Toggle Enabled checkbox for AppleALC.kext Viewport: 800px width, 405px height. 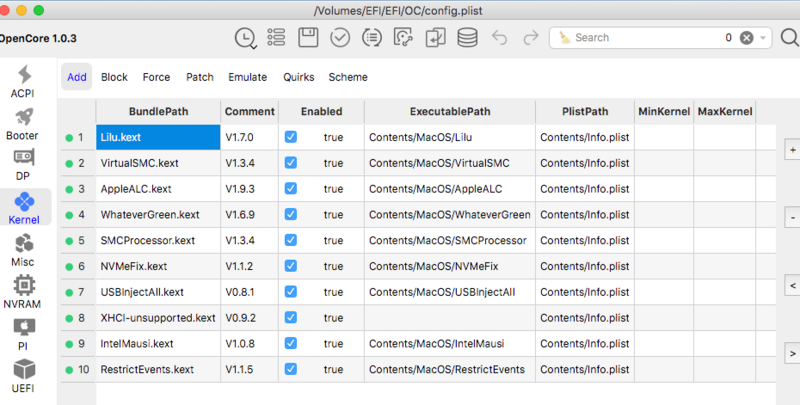click(291, 188)
